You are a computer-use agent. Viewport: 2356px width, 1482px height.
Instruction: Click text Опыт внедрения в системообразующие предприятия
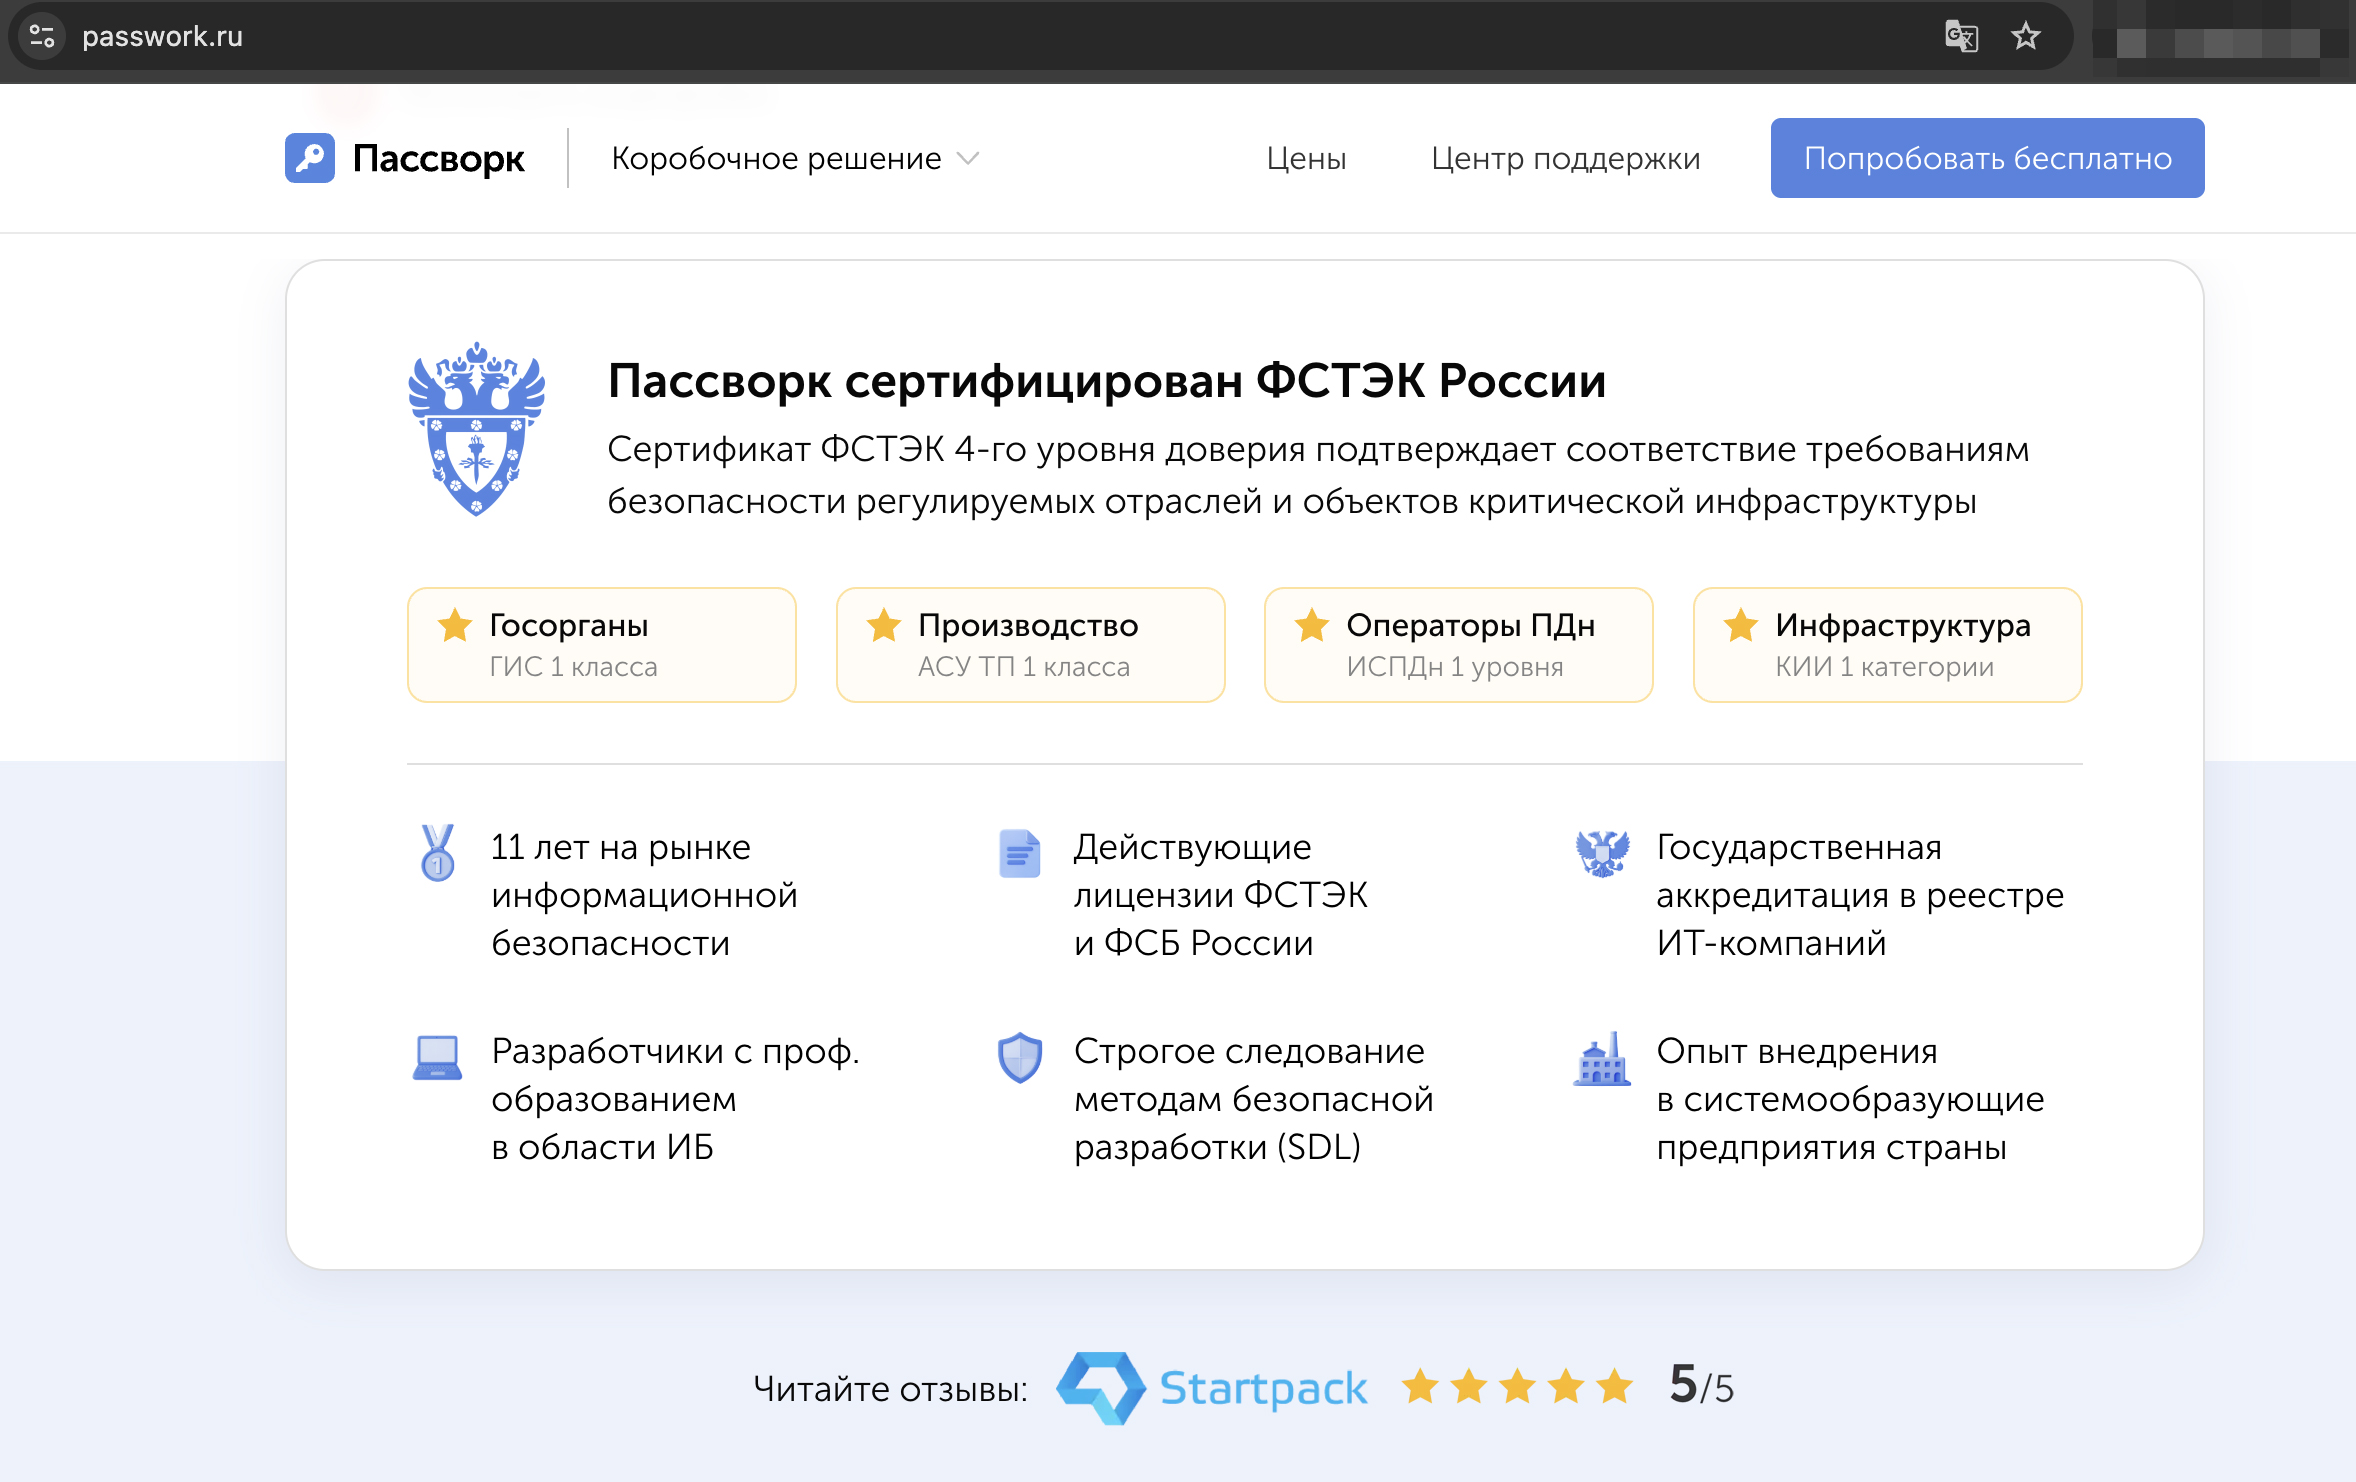click(x=1851, y=1099)
